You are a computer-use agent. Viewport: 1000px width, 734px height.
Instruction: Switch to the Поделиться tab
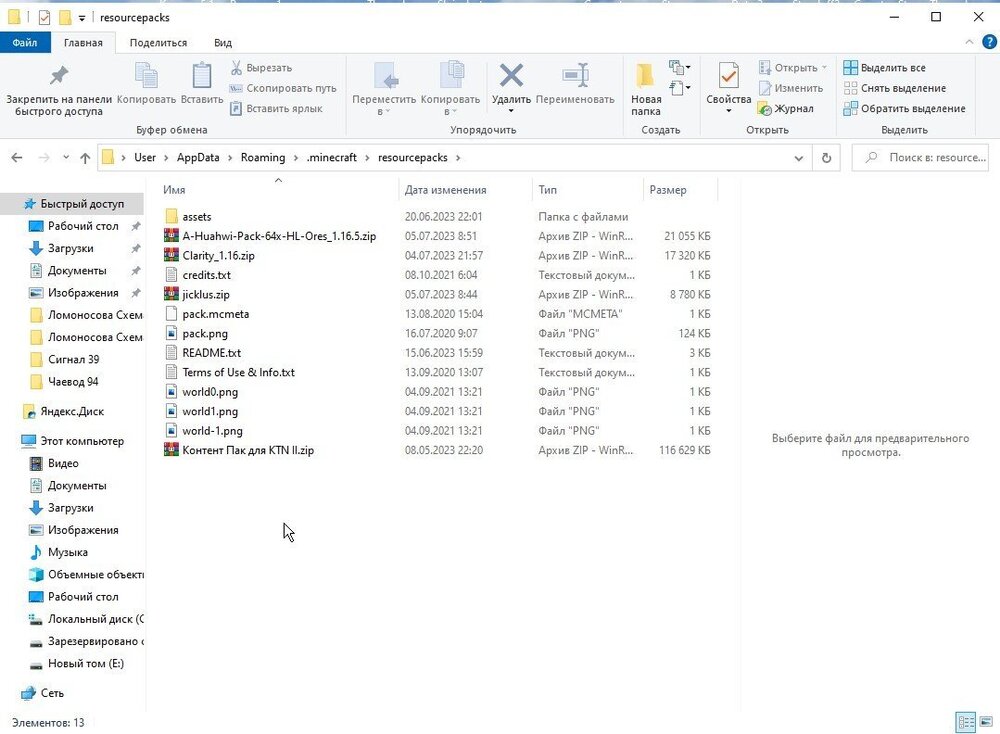tap(158, 43)
